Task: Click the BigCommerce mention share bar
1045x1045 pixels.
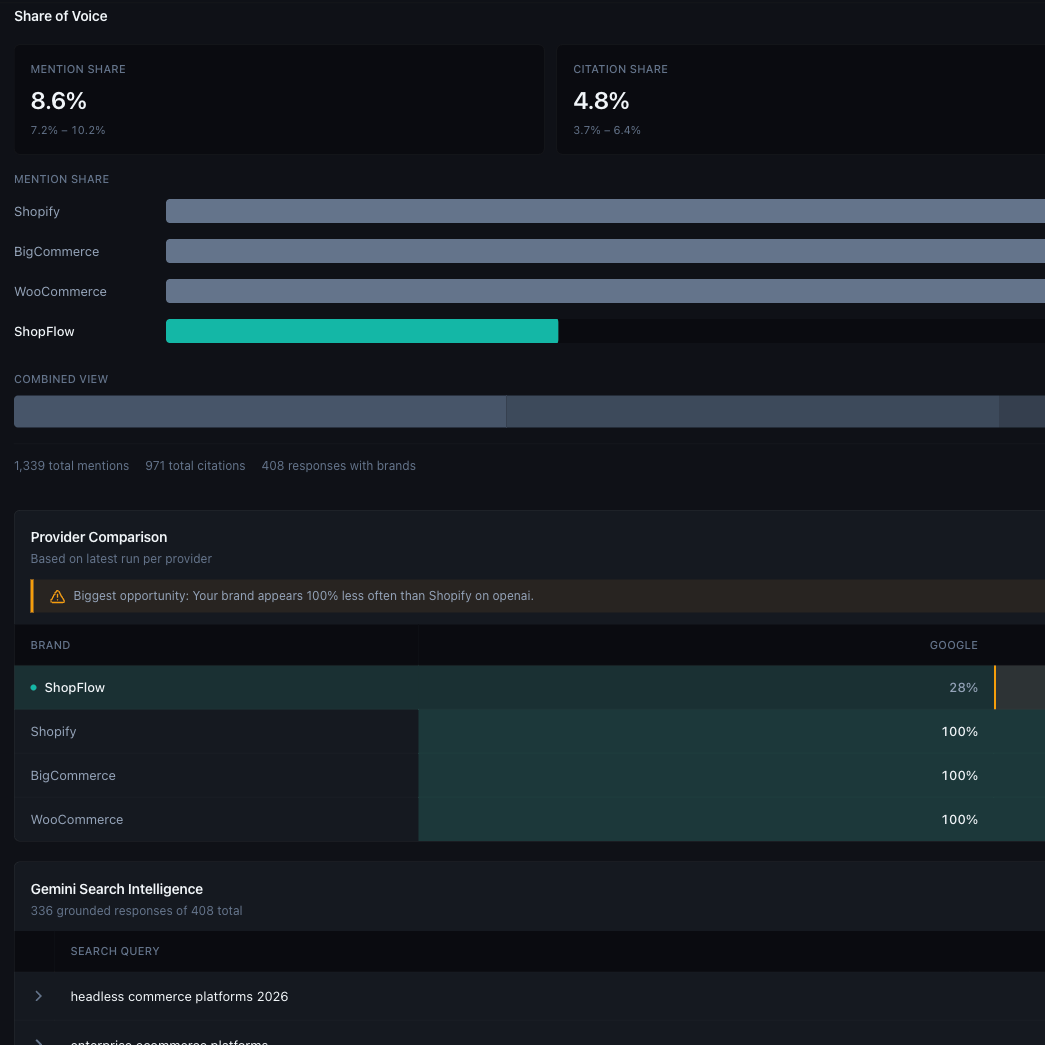Action: coord(605,251)
